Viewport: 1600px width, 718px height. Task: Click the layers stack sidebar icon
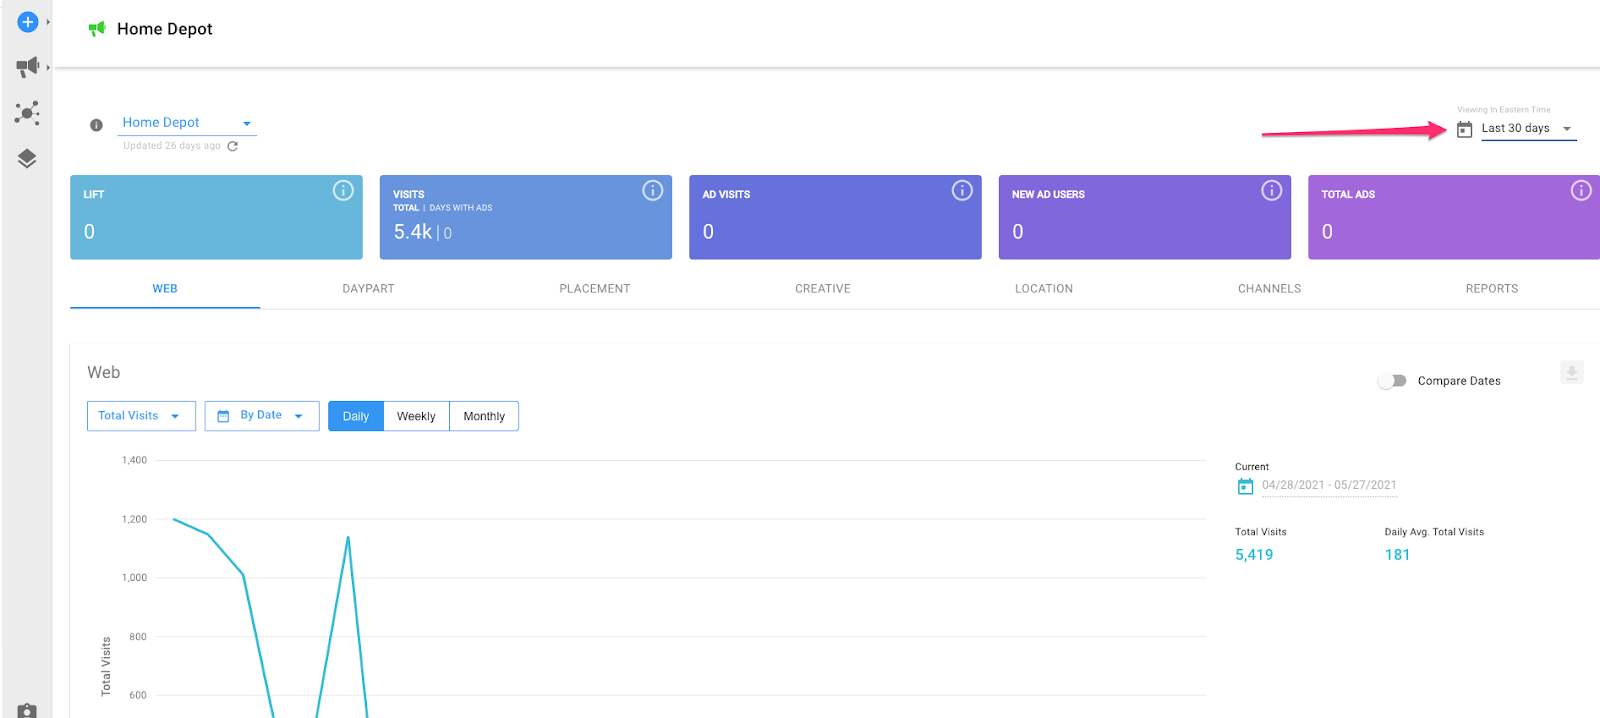tap(27, 158)
